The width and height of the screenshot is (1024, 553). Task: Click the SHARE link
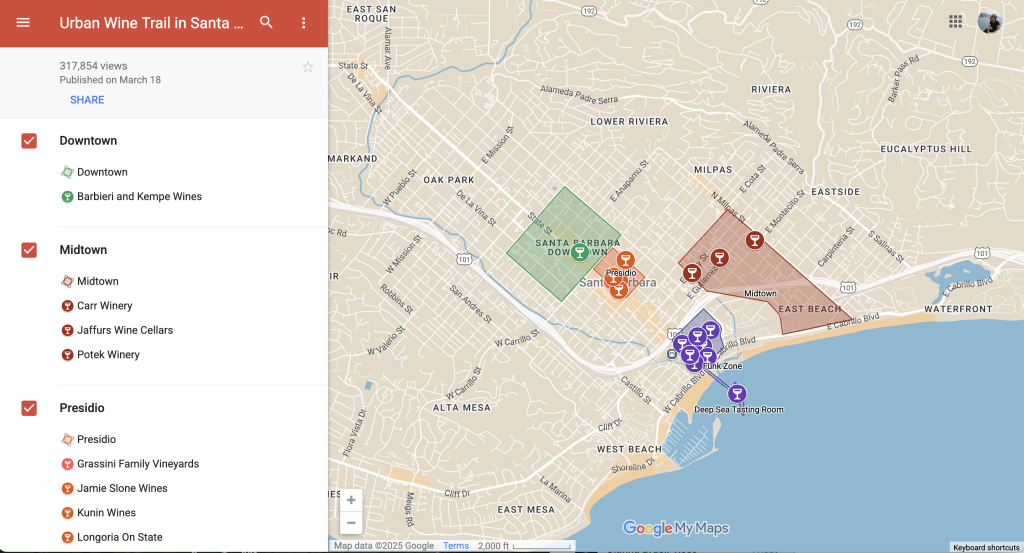[87, 100]
